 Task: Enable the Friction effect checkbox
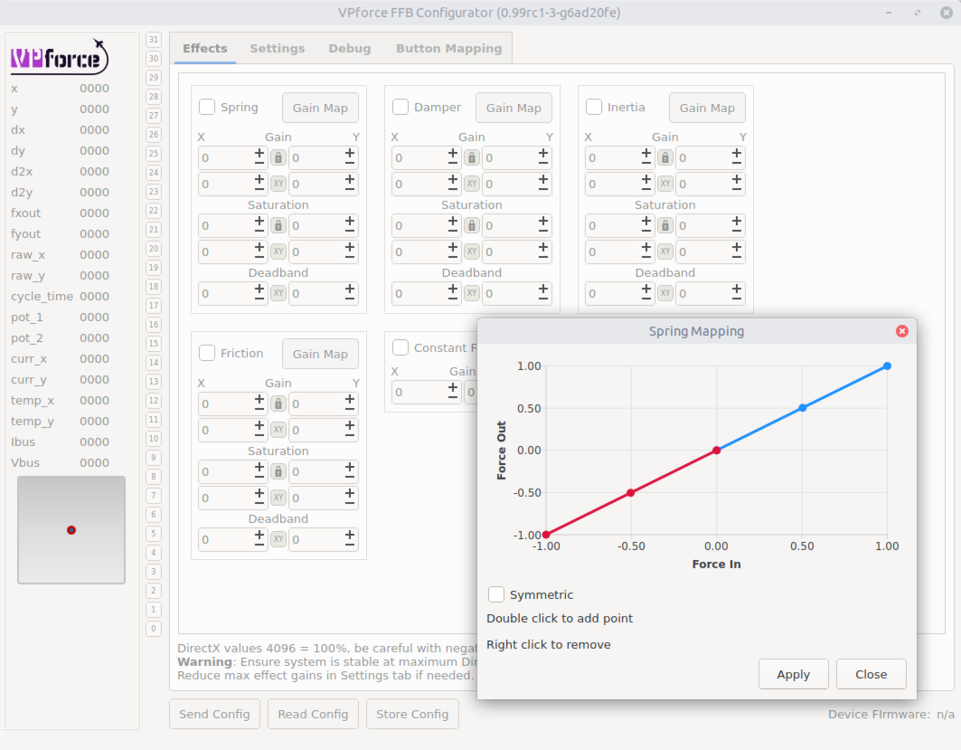(x=207, y=353)
